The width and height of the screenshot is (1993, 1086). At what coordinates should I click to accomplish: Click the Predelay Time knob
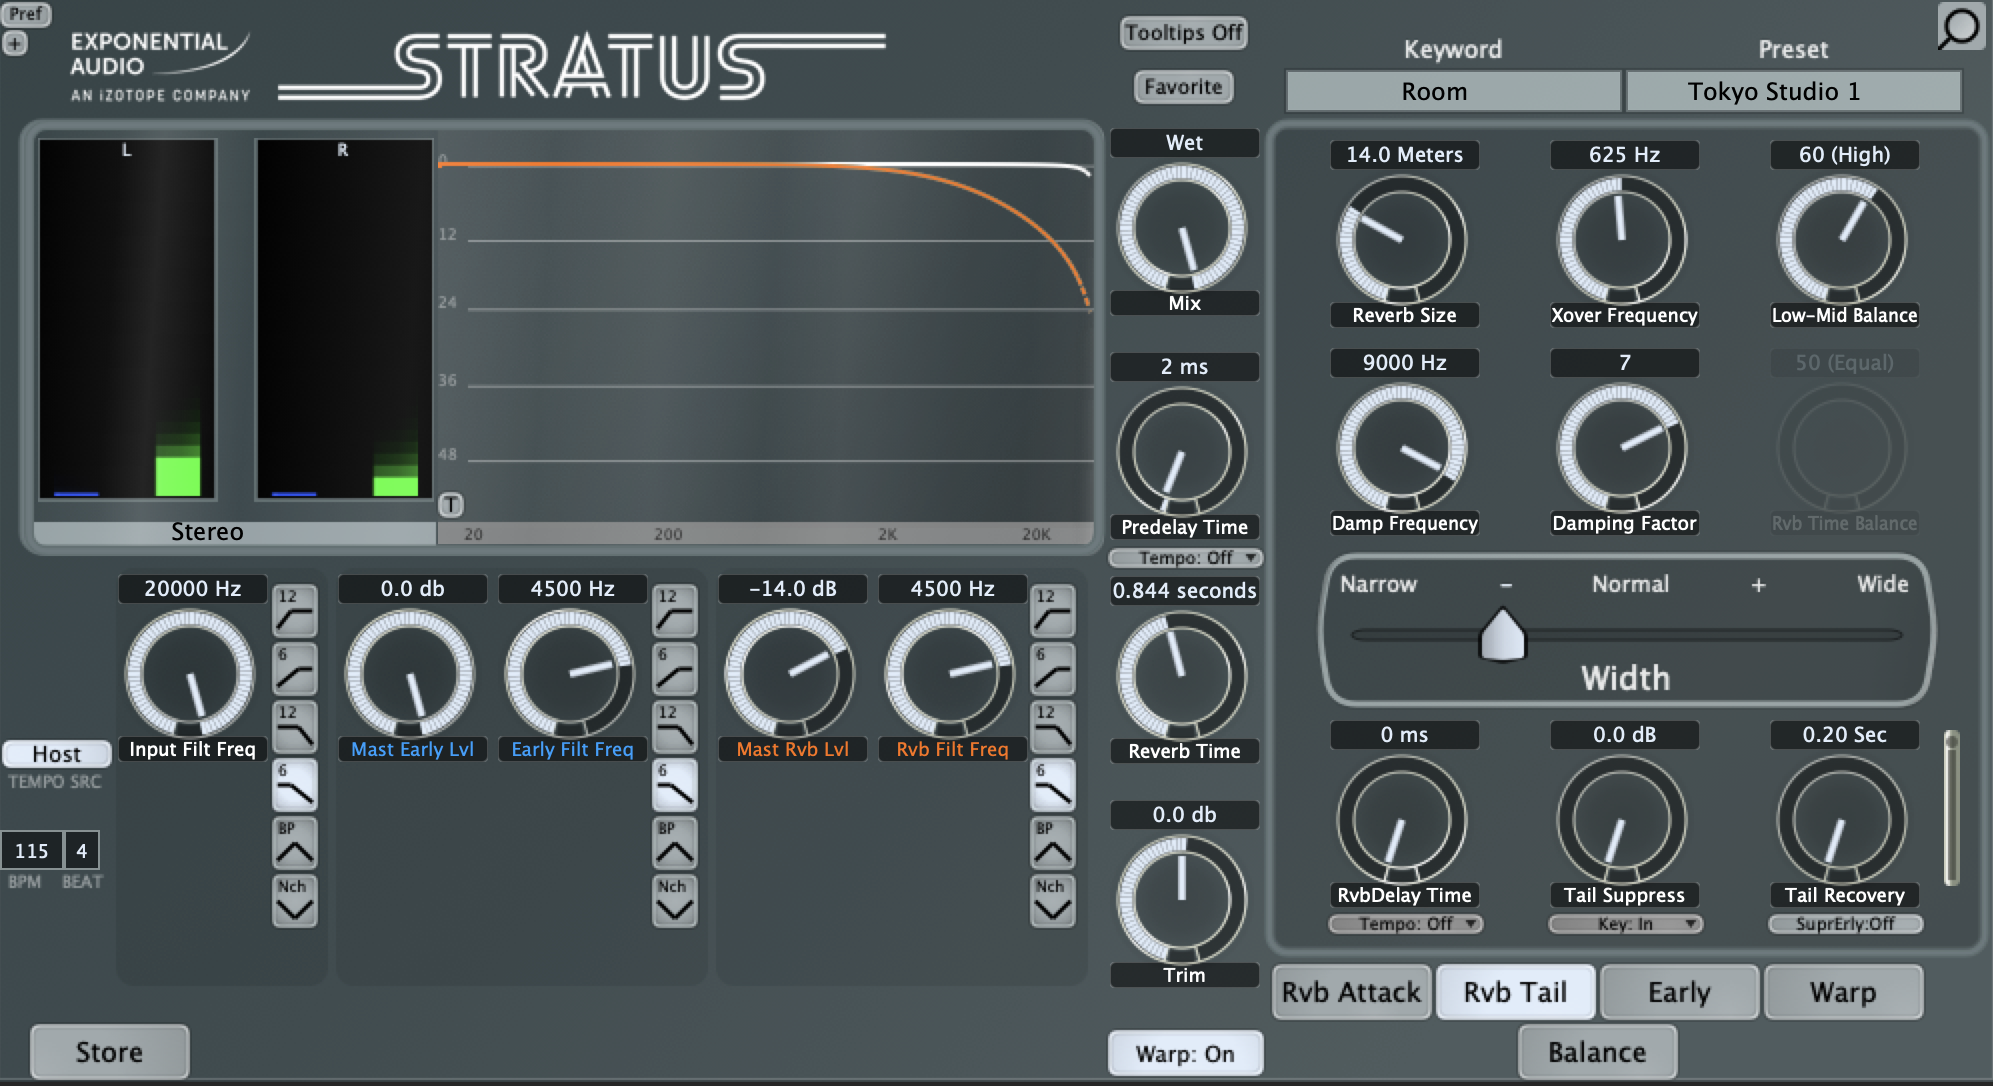click(x=1182, y=452)
